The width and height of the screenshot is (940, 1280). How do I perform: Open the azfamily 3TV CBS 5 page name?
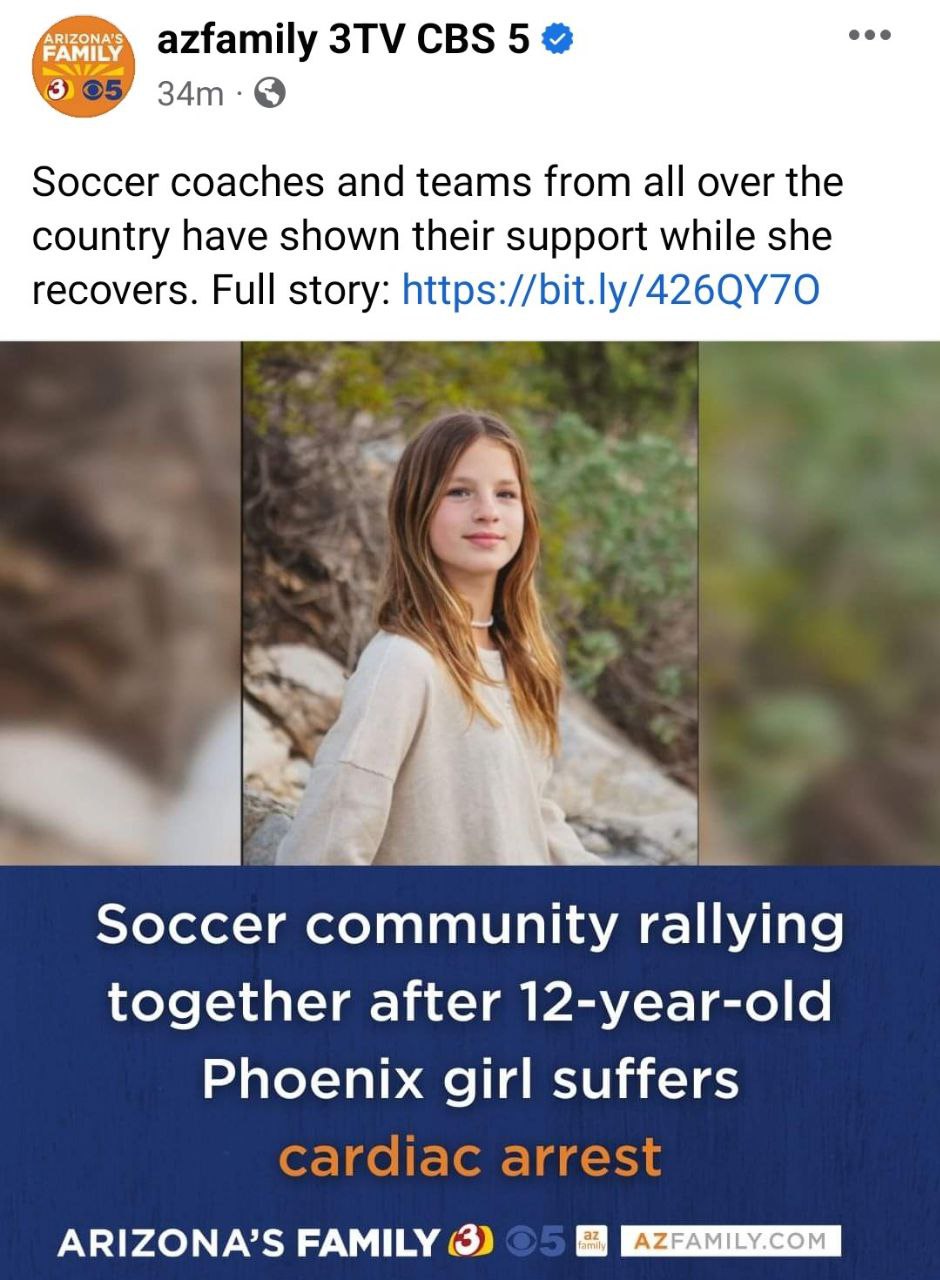click(343, 41)
